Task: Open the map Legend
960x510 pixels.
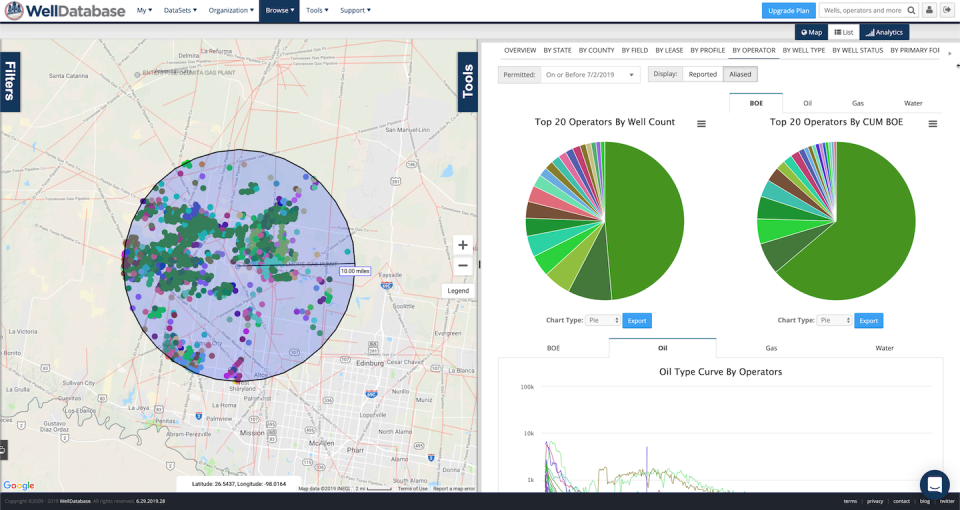Action: (x=458, y=291)
